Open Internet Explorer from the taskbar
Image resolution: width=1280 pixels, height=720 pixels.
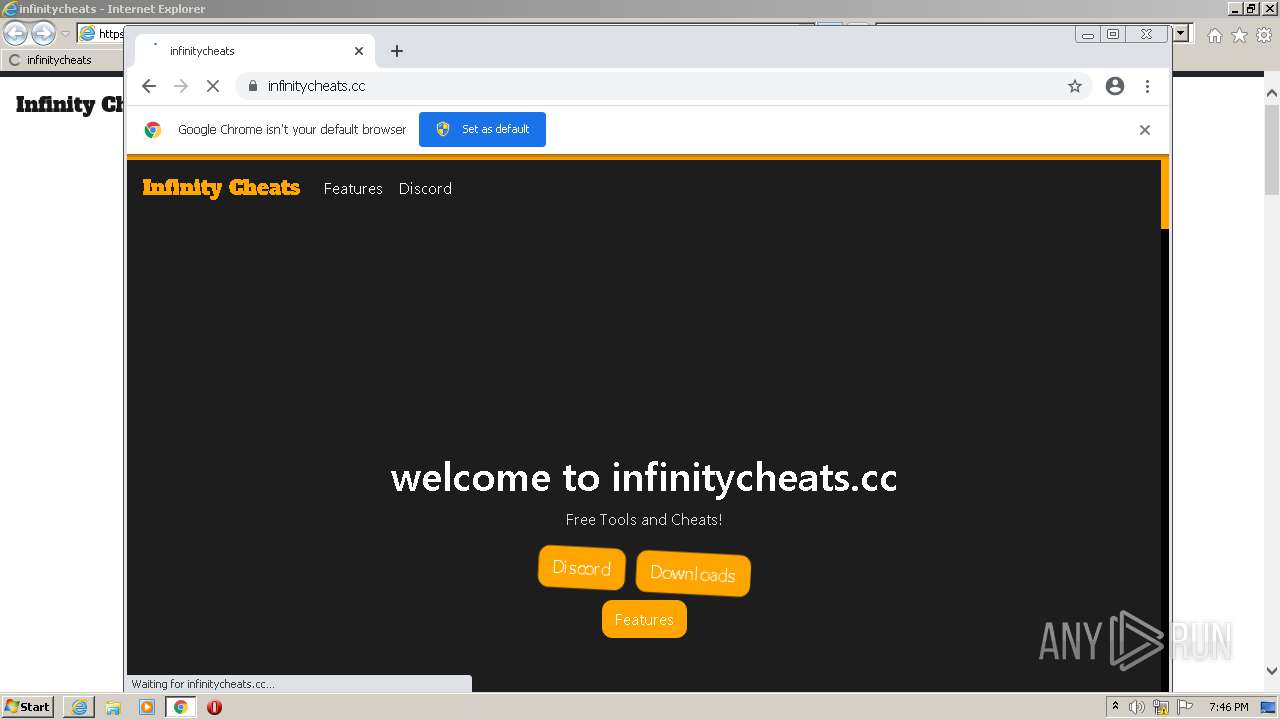79,707
